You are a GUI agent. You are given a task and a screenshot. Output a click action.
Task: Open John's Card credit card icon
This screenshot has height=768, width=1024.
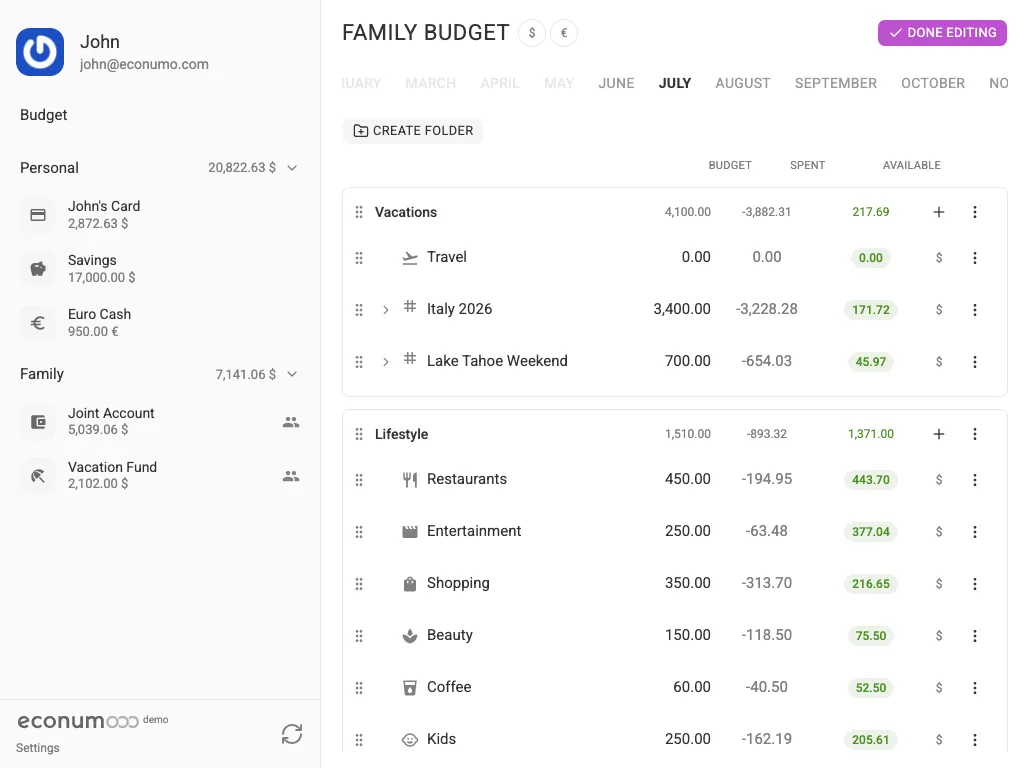(38, 215)
